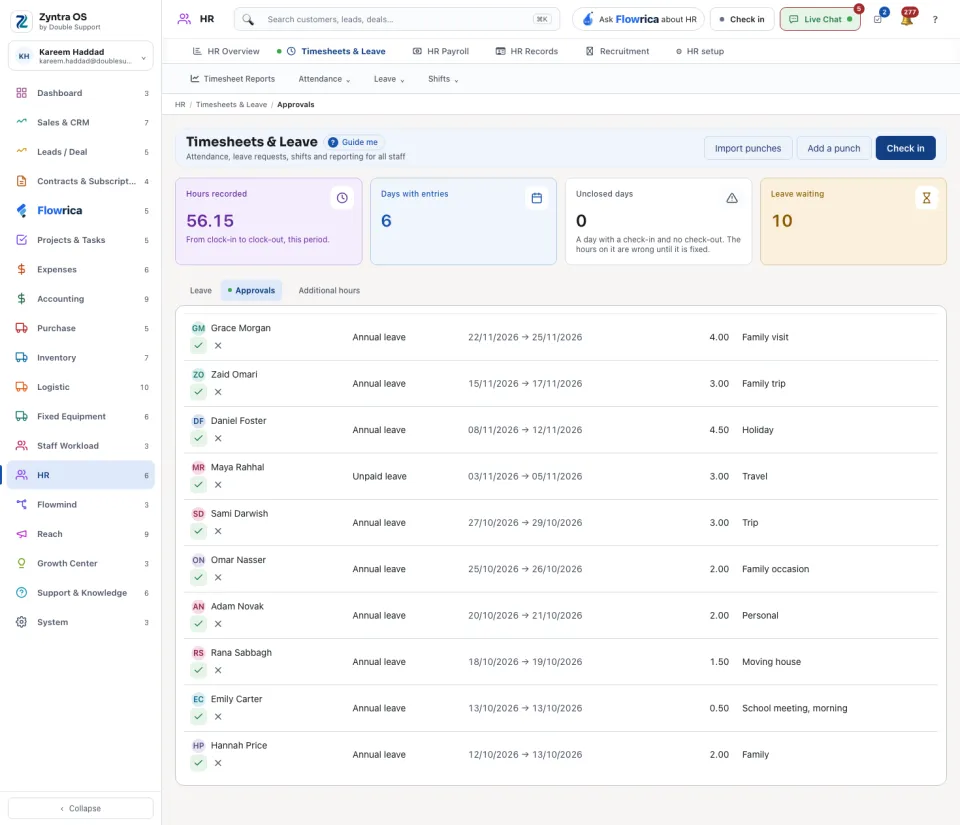960x825 pixels.
Task: Approve Sami Darwish's leave with the checkmark
Action: pos(198,531)
